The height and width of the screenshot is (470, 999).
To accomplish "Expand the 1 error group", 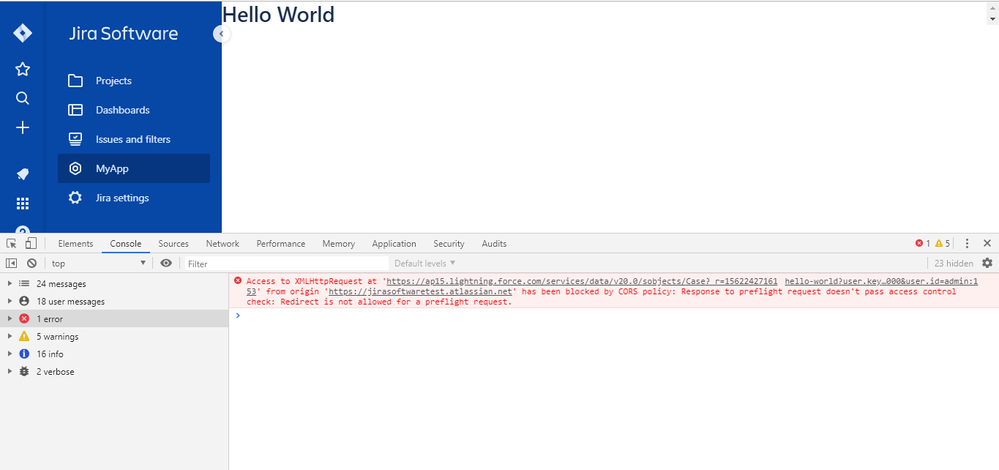I will [10, 318].
